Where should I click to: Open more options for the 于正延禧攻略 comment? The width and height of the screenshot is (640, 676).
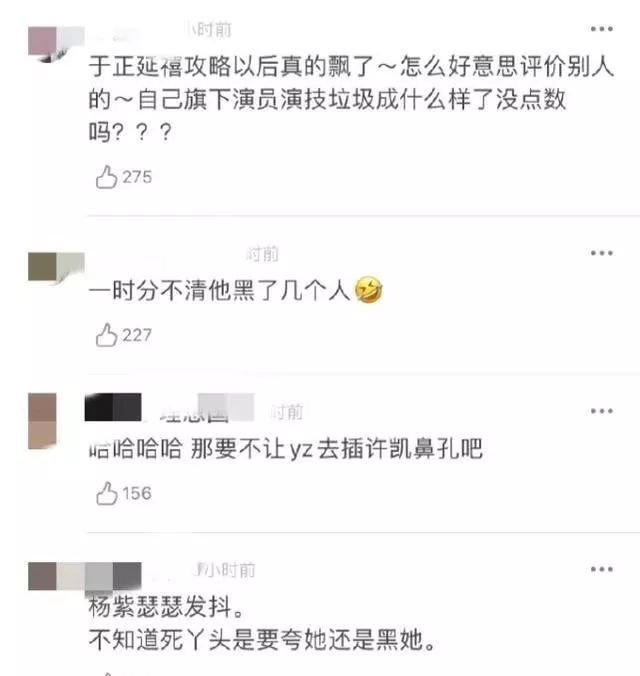click(602, 29)
